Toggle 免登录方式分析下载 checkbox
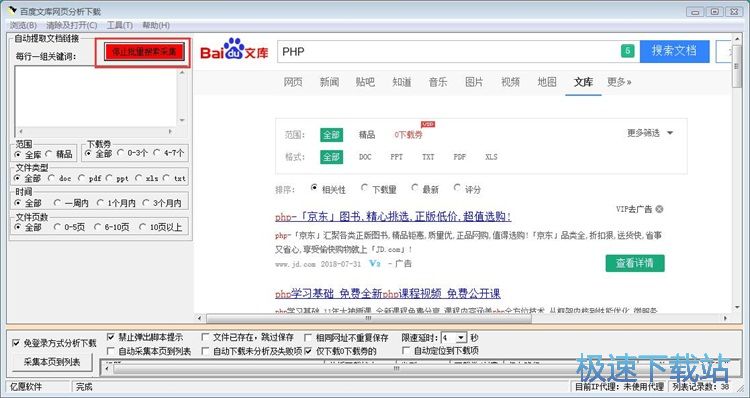The image size is (750, 398). [54, 343]
